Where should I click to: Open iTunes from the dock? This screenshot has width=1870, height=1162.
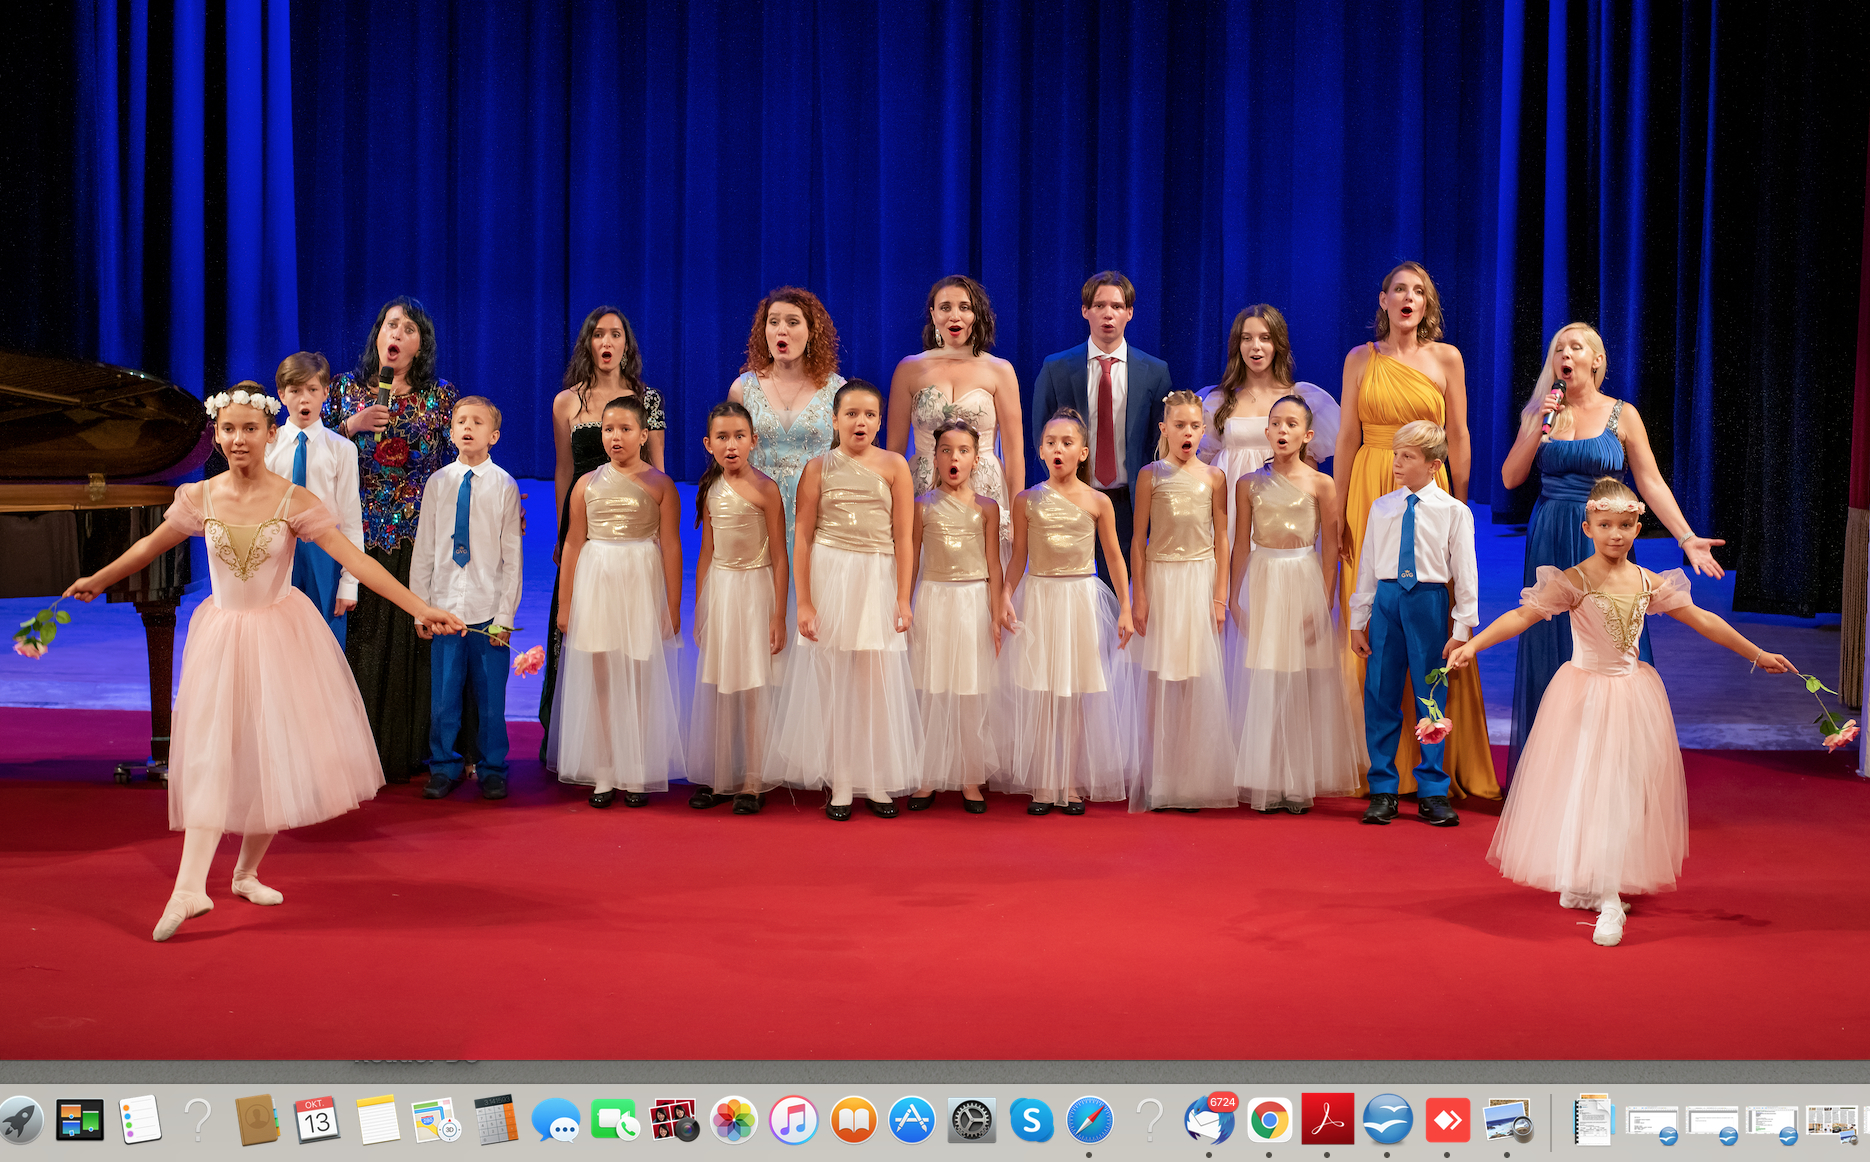tap(793, 1120)
